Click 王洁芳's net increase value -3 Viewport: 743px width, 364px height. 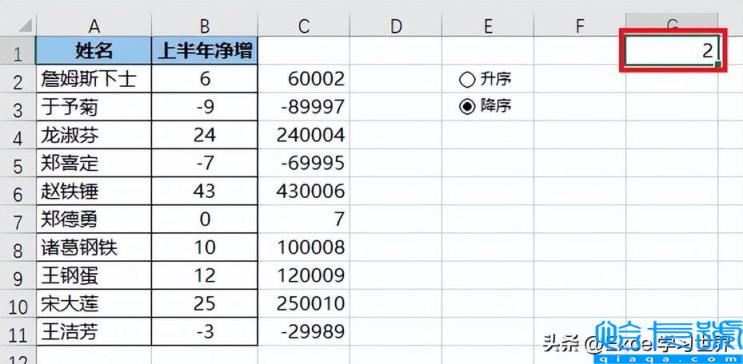click(x=205, y=332)
